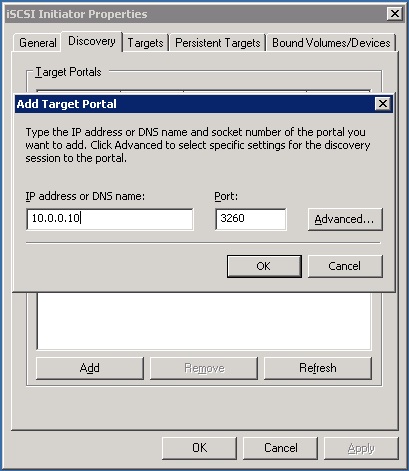The image size is (409, 471).
Task: Confirm Add Target Portal with OK
Action: click(x=264, y=266)
